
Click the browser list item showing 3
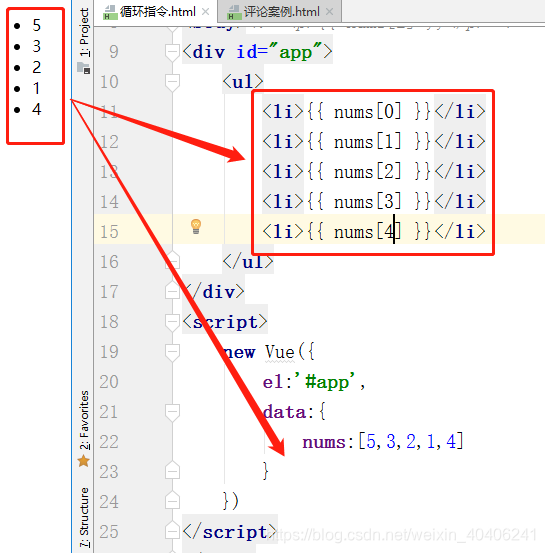37,46
